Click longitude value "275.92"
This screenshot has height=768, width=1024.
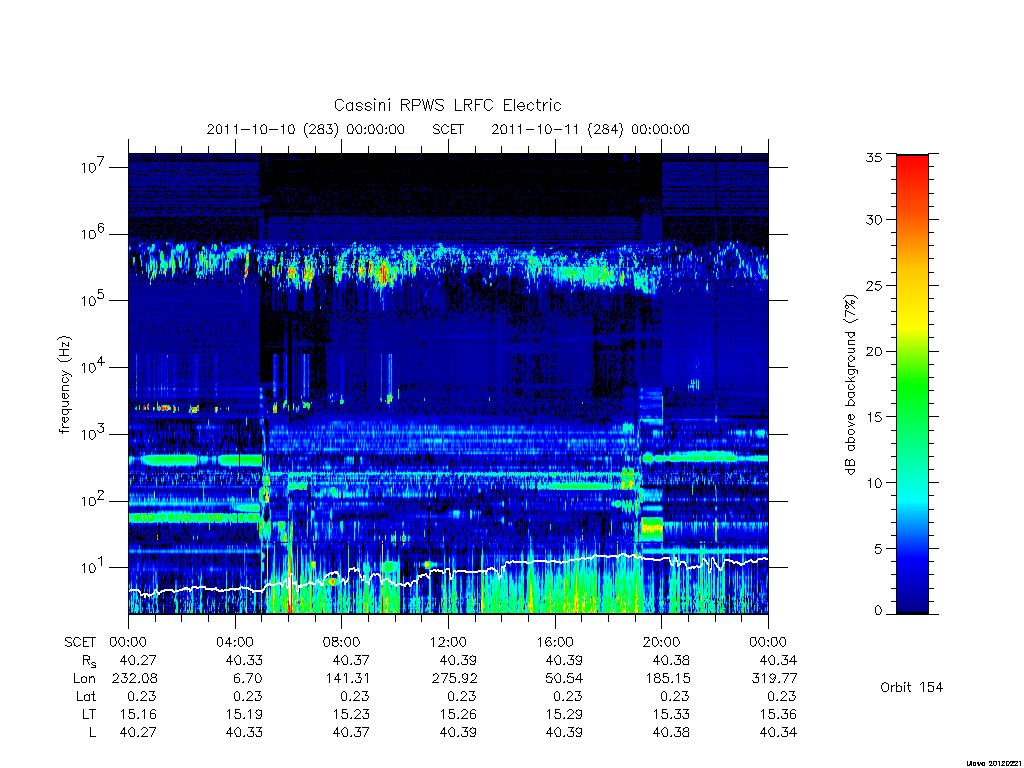454,679
